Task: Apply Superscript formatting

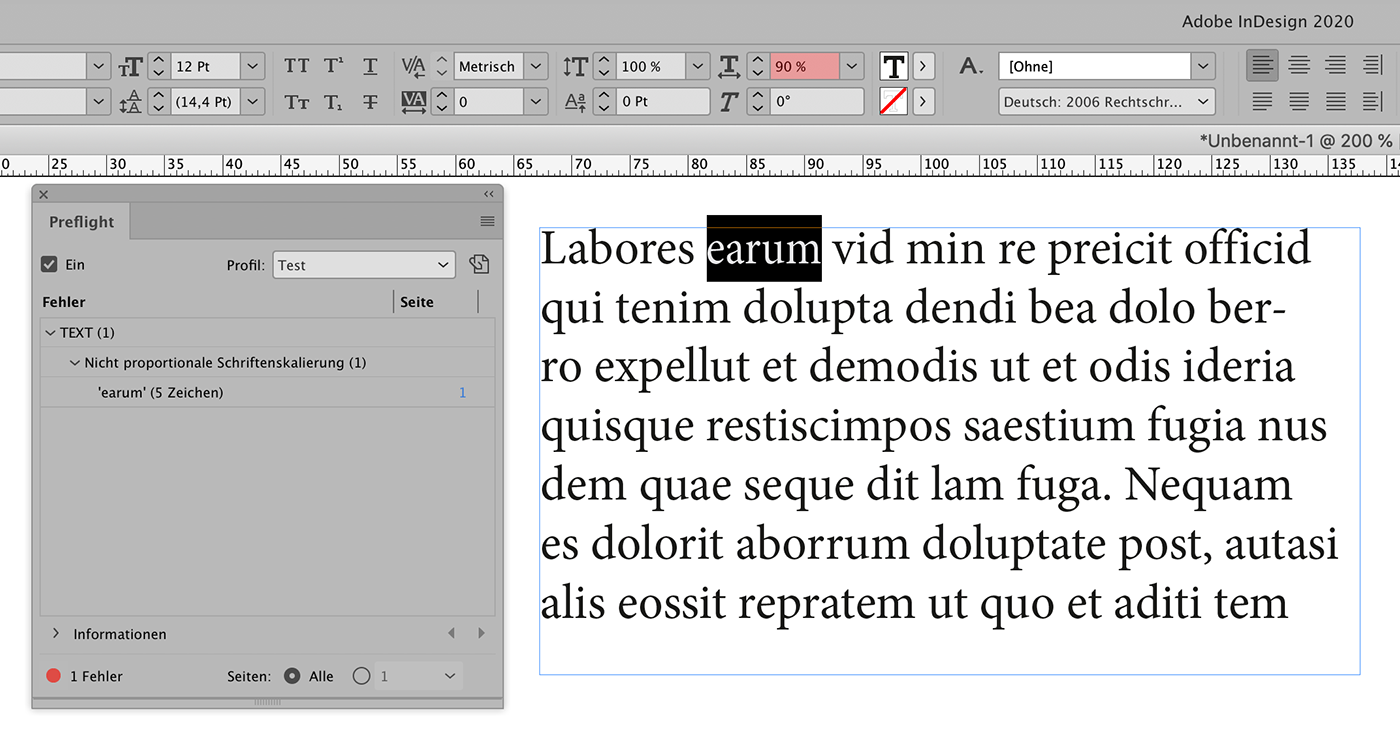Action: pyautogui.click(x=334, y=66)
